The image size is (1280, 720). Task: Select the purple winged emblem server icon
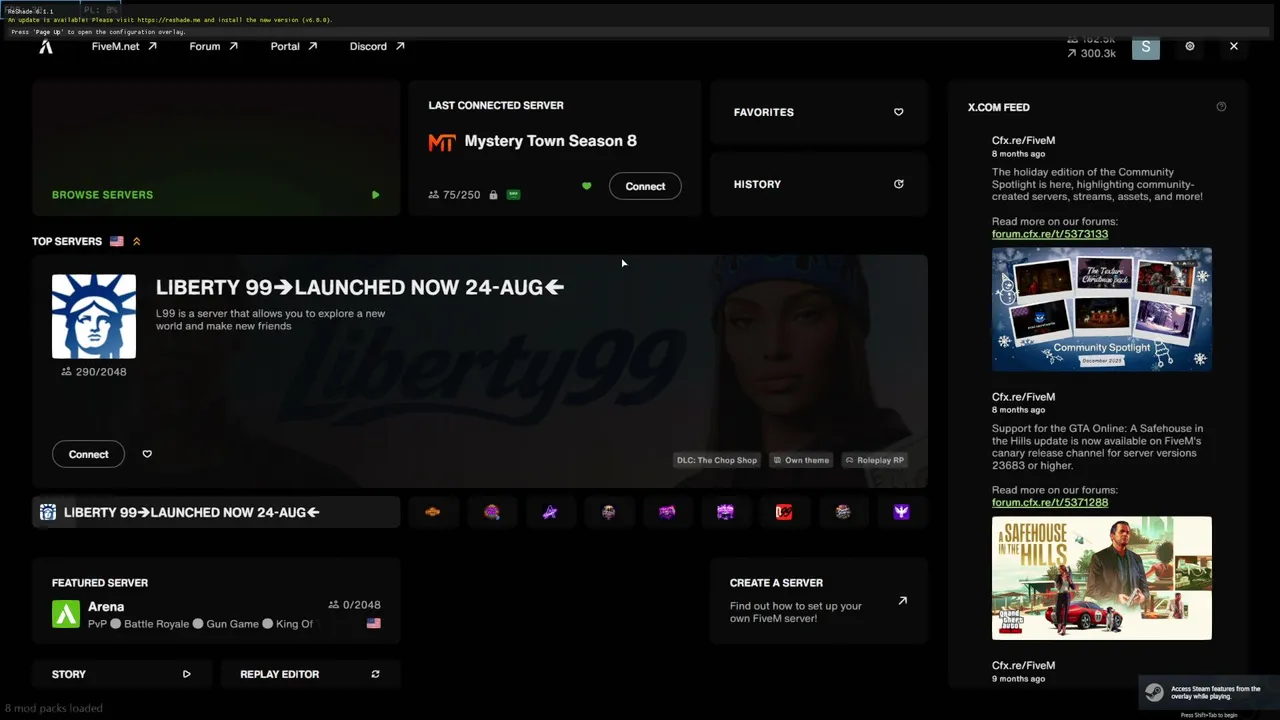(901, 512)
